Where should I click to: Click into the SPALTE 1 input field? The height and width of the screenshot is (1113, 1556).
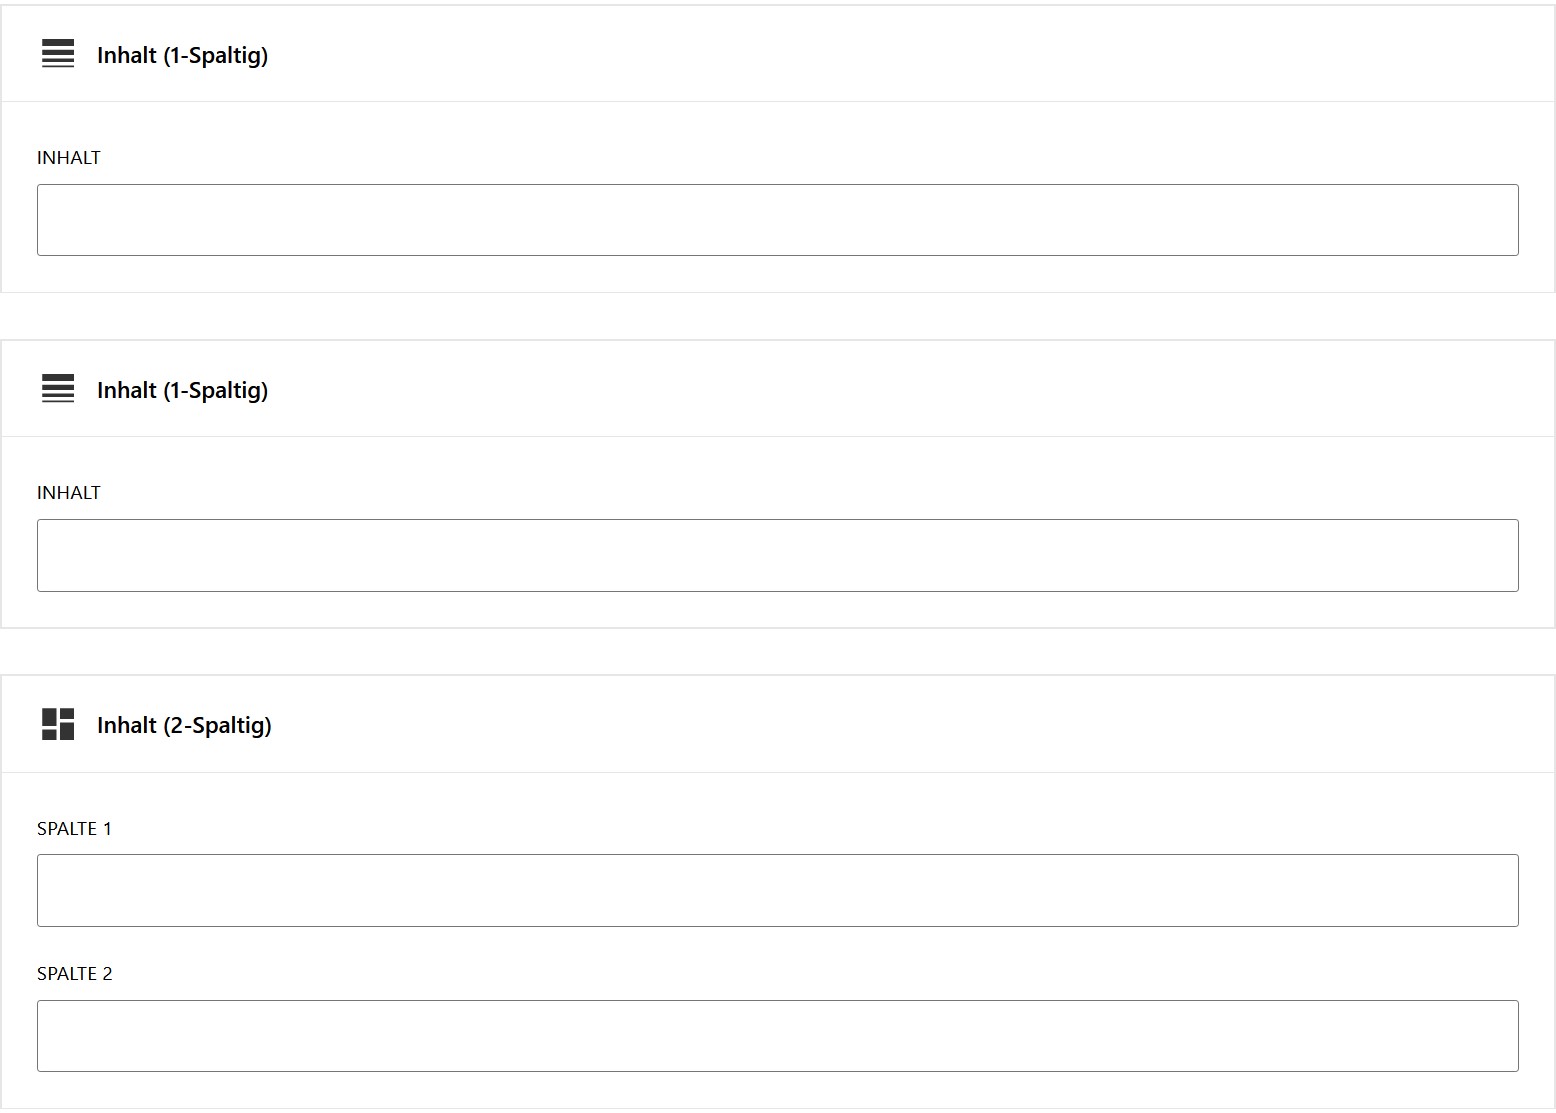pyautogui.click(x=777, y=890)
